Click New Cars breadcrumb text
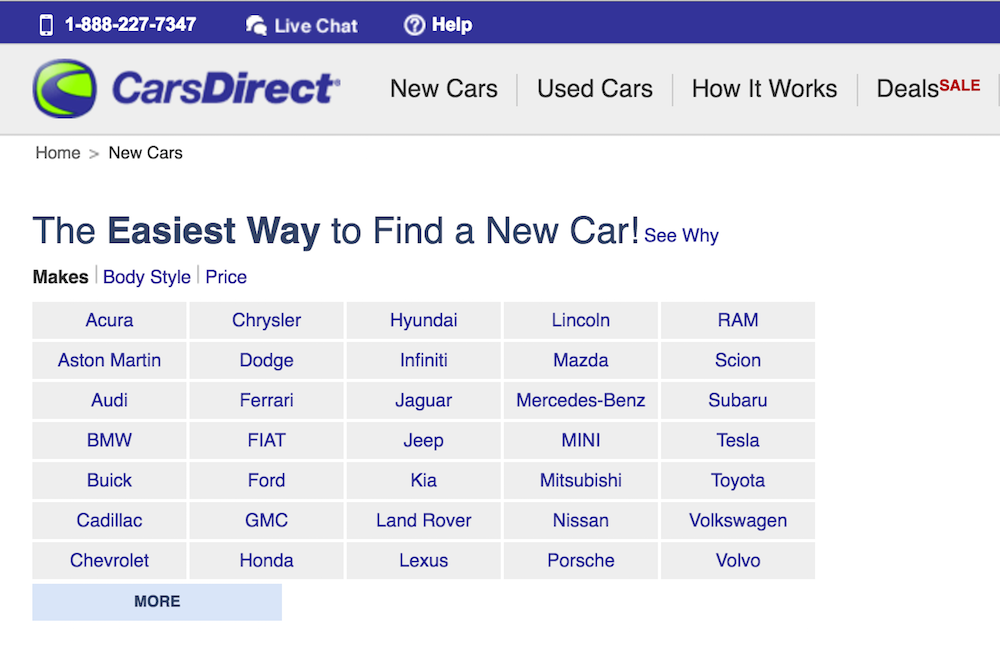1000x667 pixels. tap(145, 153)
